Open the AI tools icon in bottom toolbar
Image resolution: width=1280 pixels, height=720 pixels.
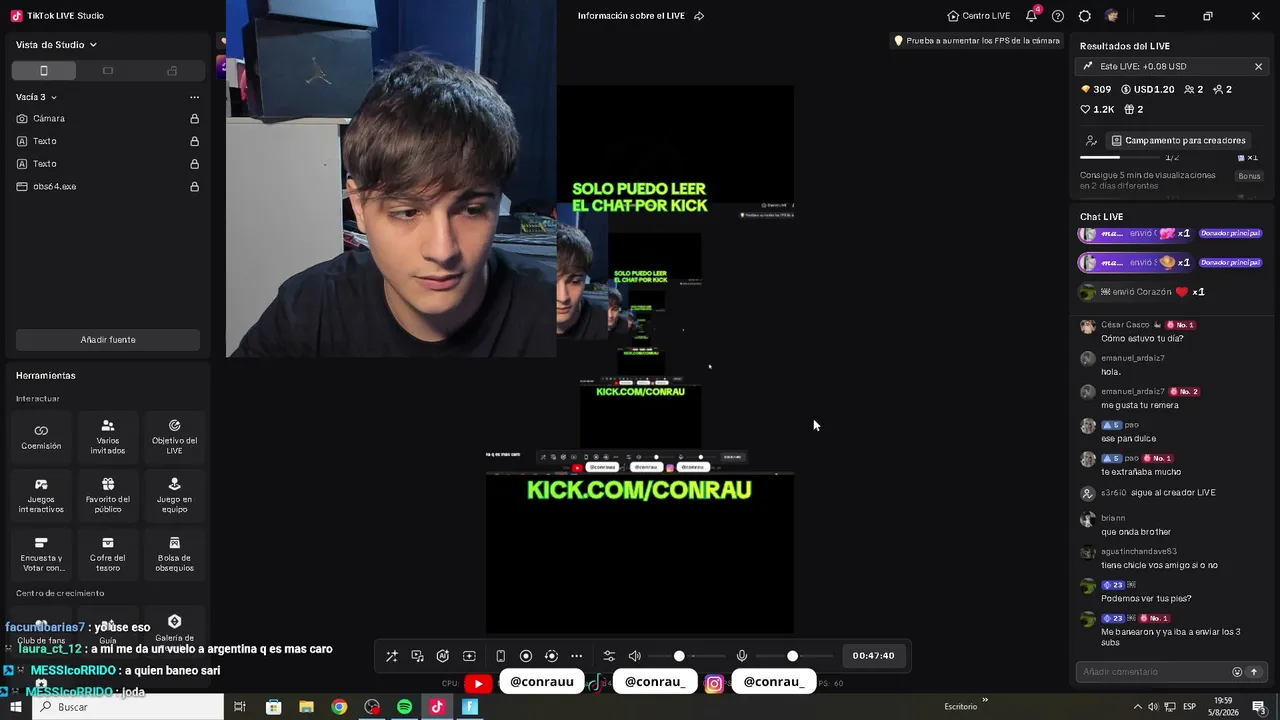coord(443,656)
